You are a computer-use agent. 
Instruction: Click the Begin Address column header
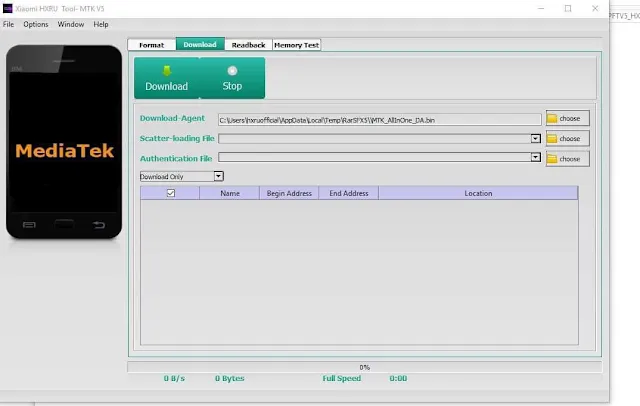(x=289, y=193)
